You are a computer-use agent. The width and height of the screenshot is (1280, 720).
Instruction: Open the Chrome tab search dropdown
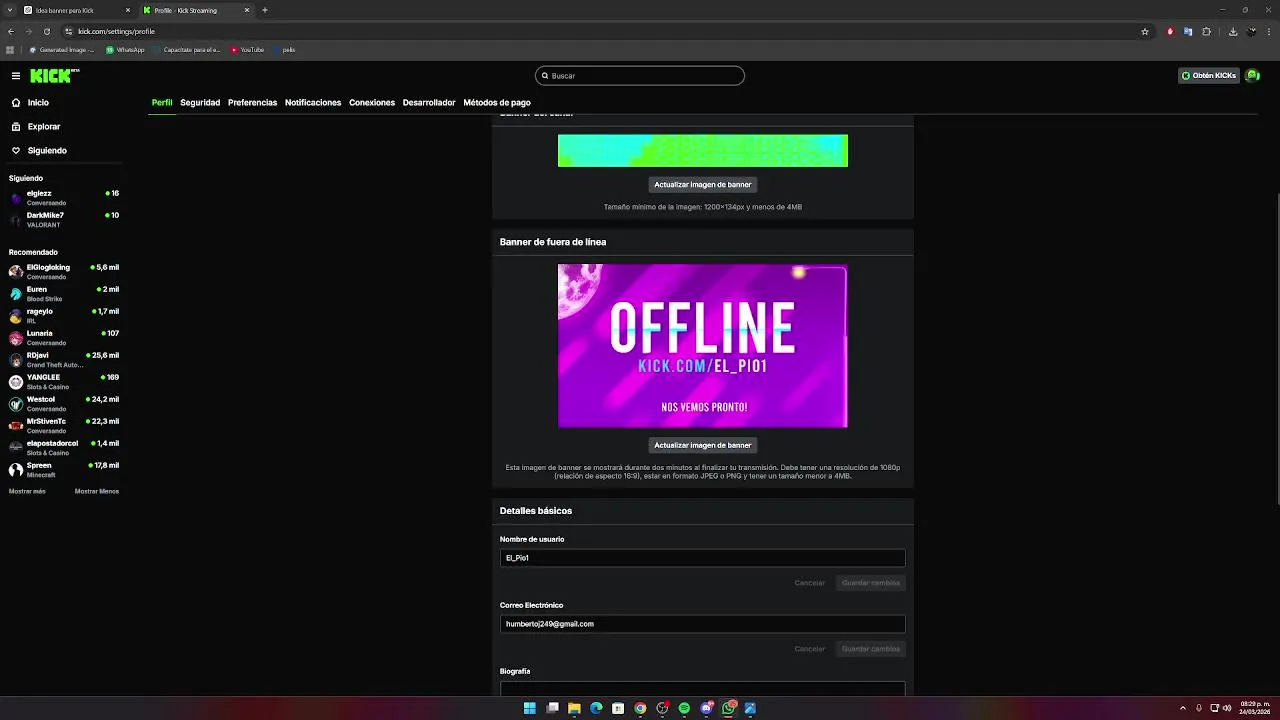coord(8,10)
